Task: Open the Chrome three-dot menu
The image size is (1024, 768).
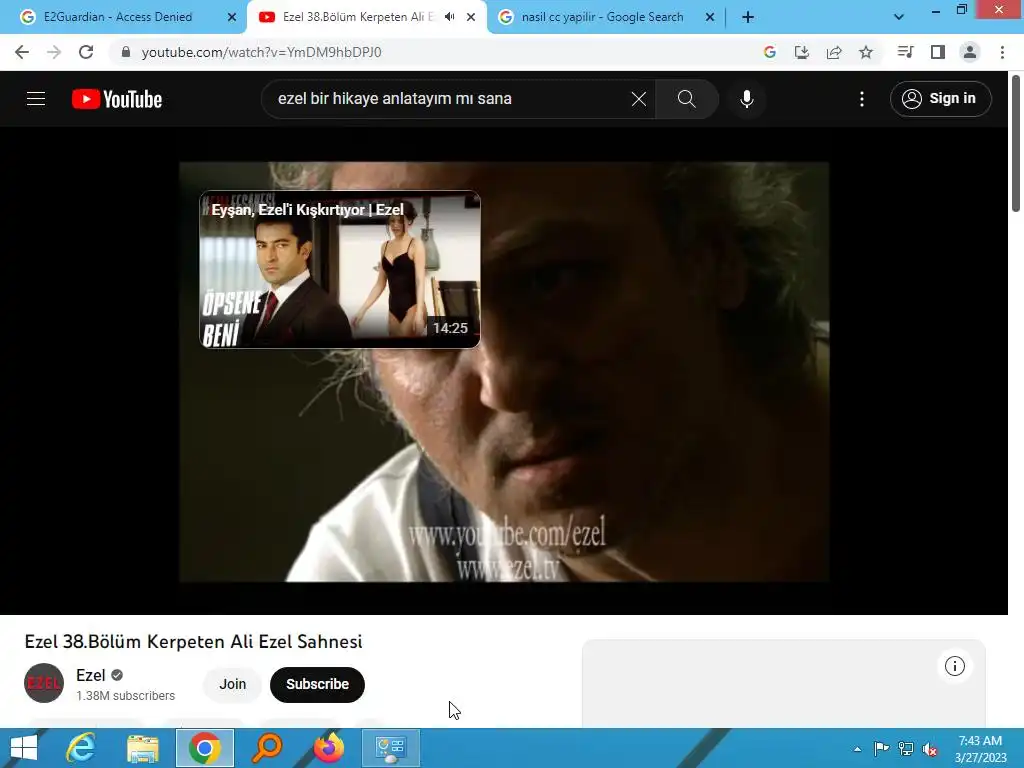Action: (1002, 52)
